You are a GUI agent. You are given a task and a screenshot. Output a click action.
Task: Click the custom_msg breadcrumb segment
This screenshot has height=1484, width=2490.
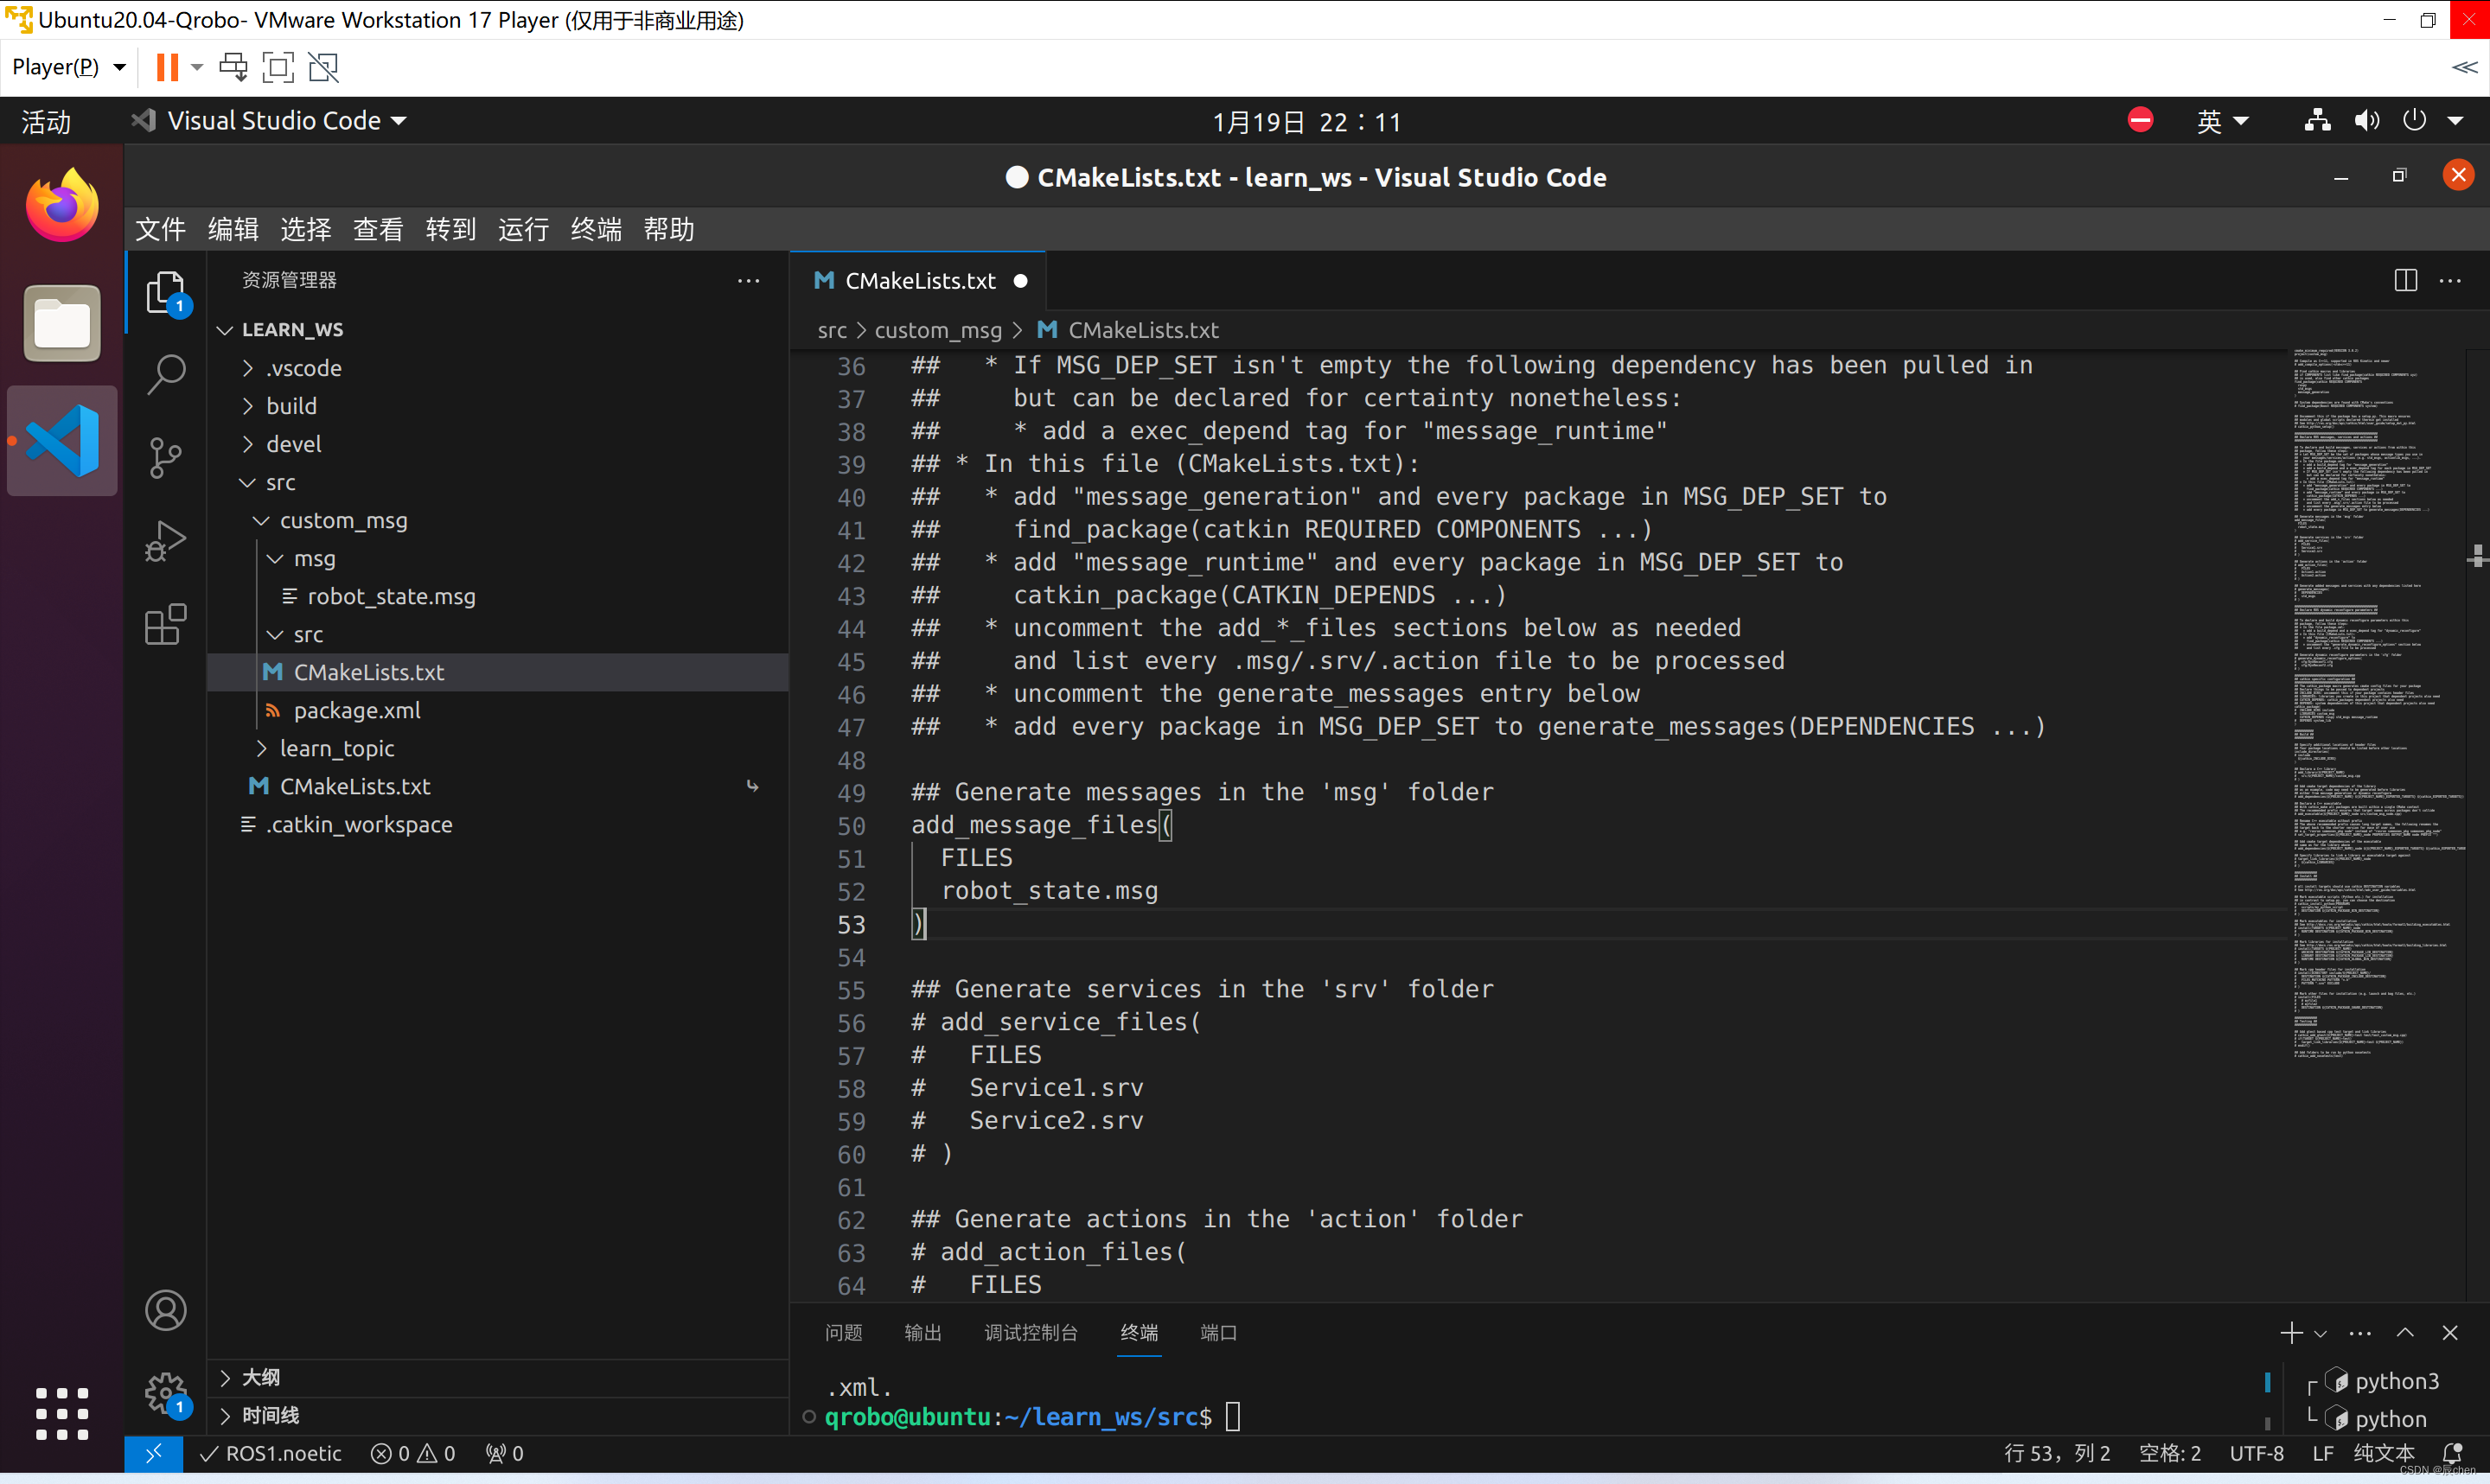click(938, 330)
